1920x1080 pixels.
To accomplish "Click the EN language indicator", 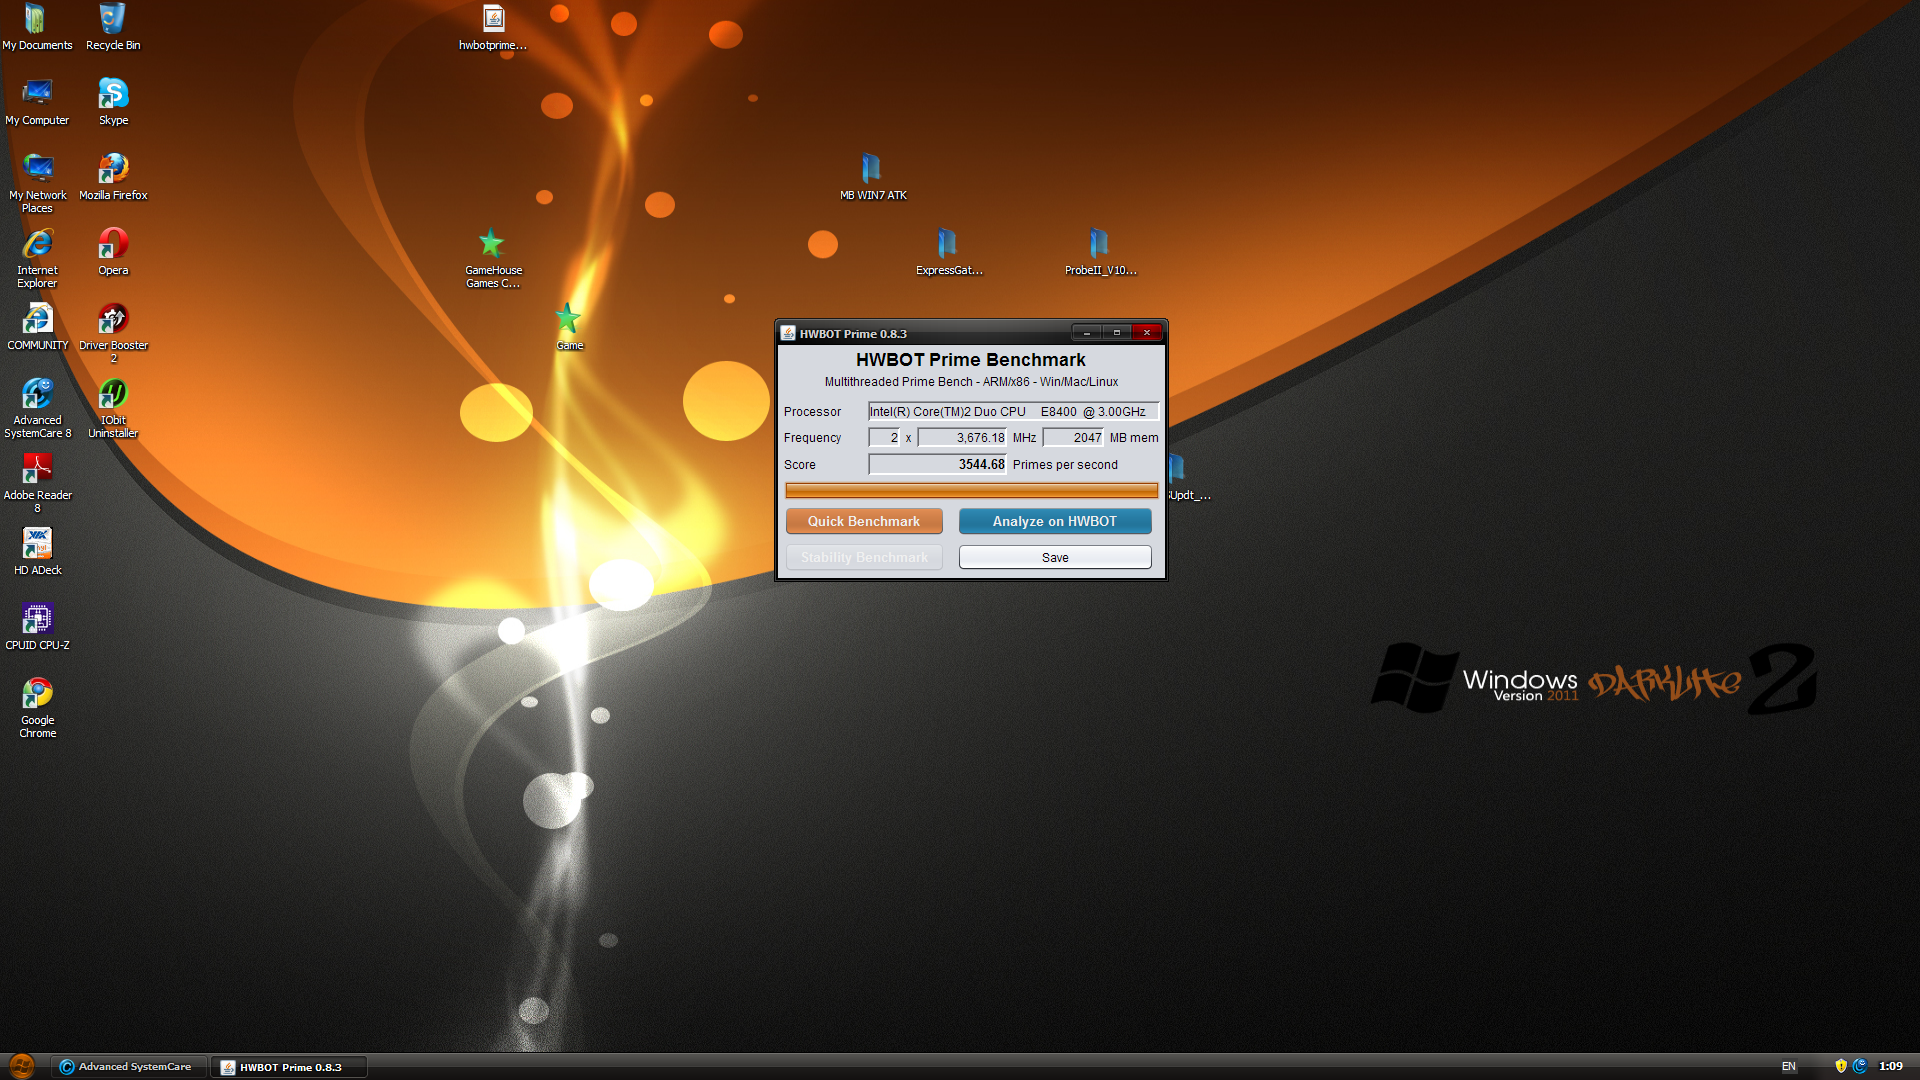I will (x=1789, y=1067).
